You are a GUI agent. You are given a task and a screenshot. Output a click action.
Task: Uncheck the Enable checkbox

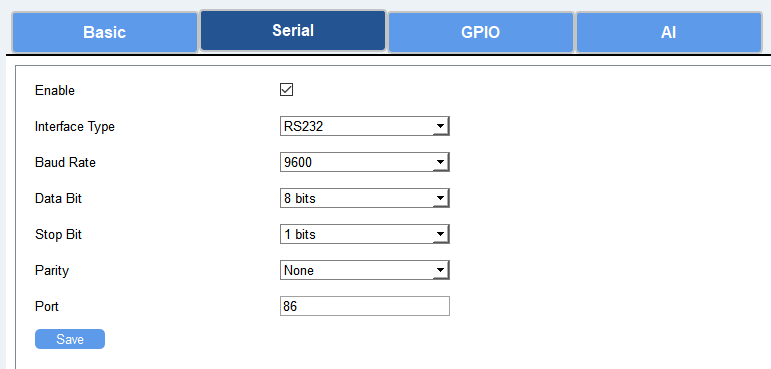[287, 90]
